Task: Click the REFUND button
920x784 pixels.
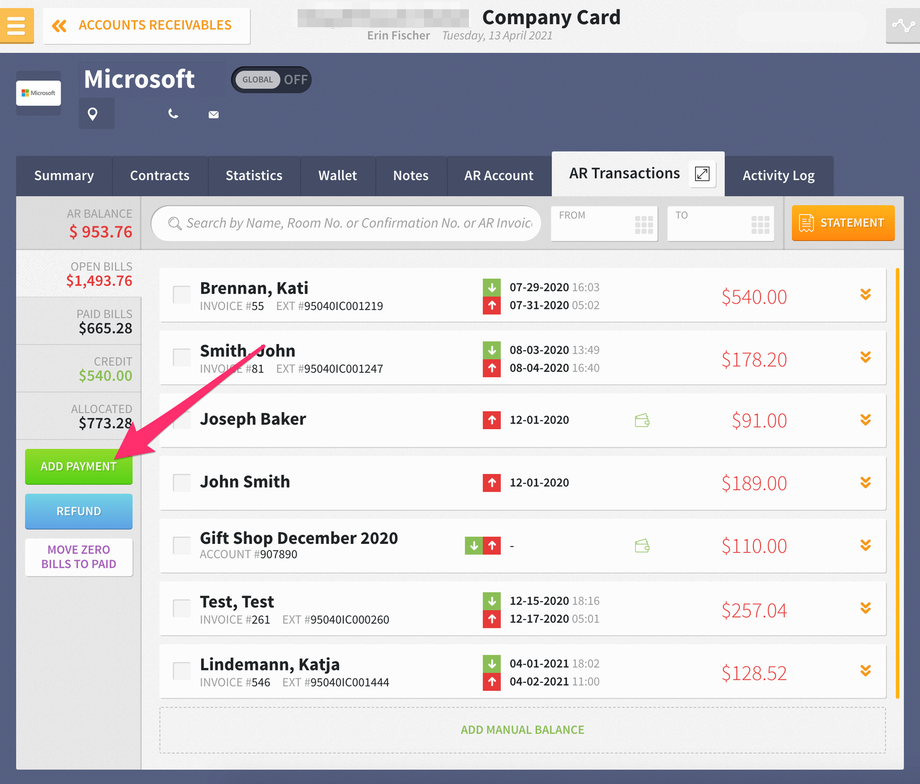Action: (79, 511)
